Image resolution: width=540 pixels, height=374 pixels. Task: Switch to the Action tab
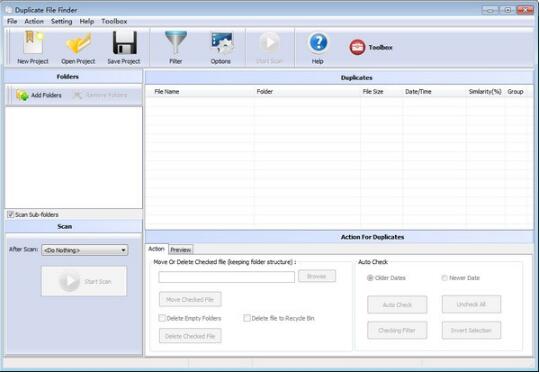[x=157, y=249]
